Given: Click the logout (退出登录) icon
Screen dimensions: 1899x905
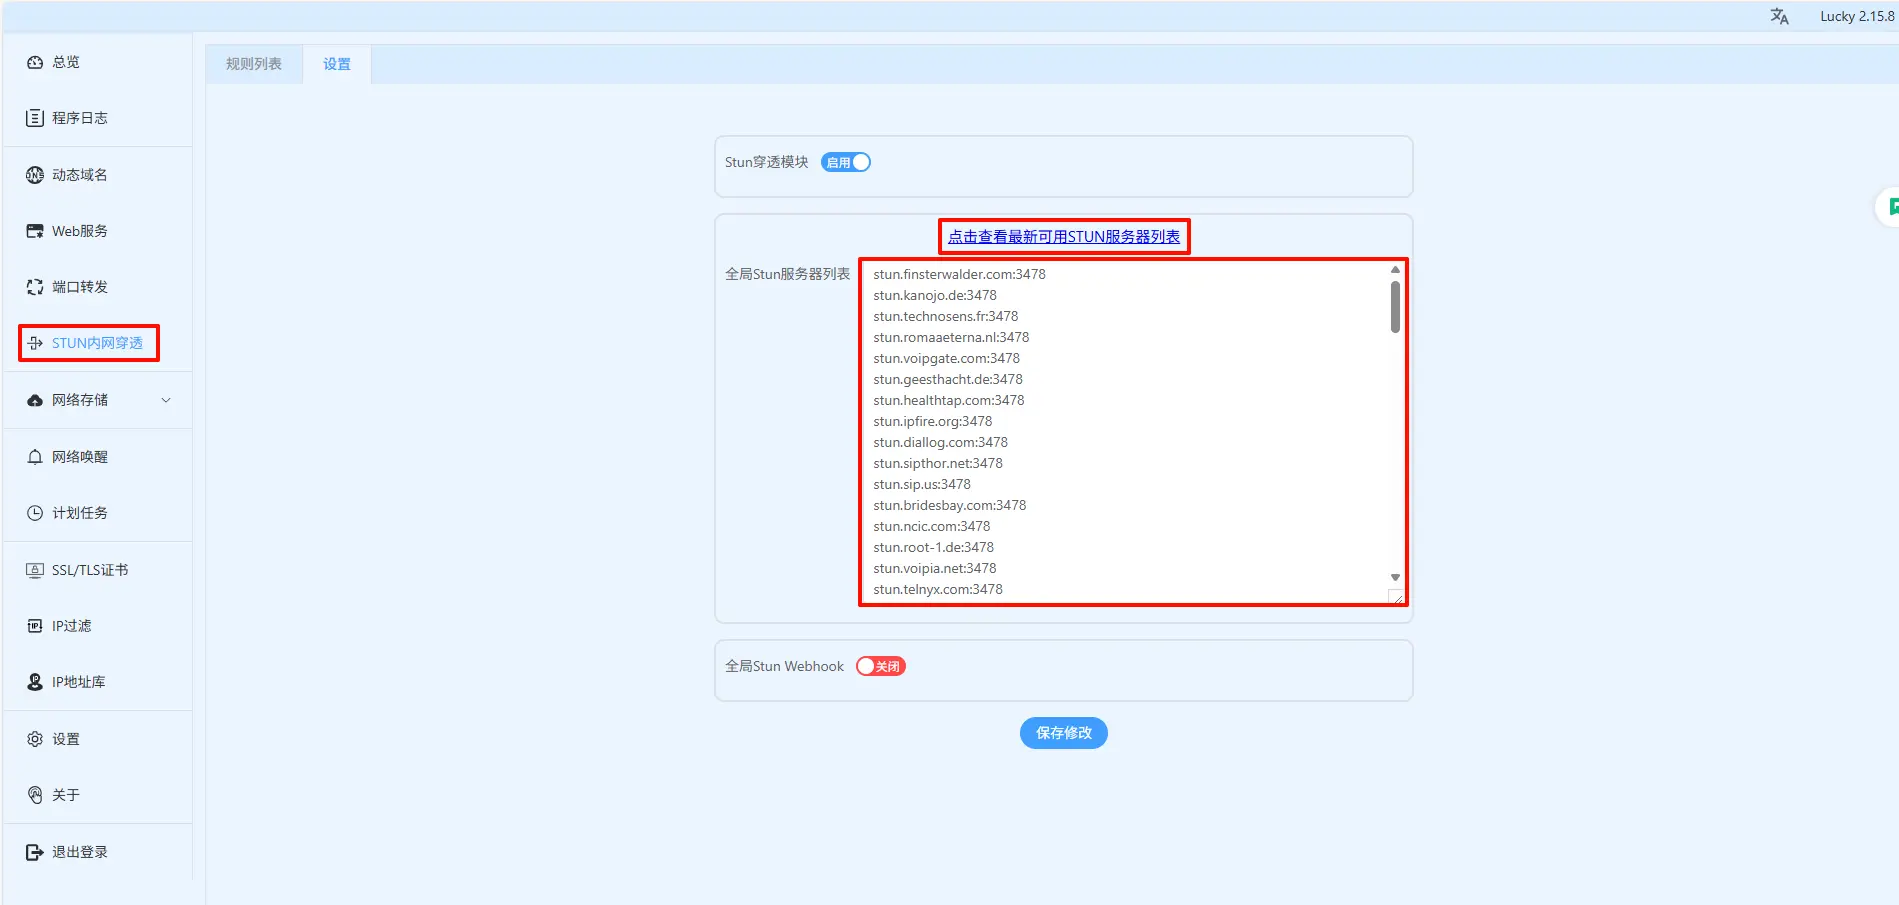Looking at the screenshot, I should [x=35, y=852].
